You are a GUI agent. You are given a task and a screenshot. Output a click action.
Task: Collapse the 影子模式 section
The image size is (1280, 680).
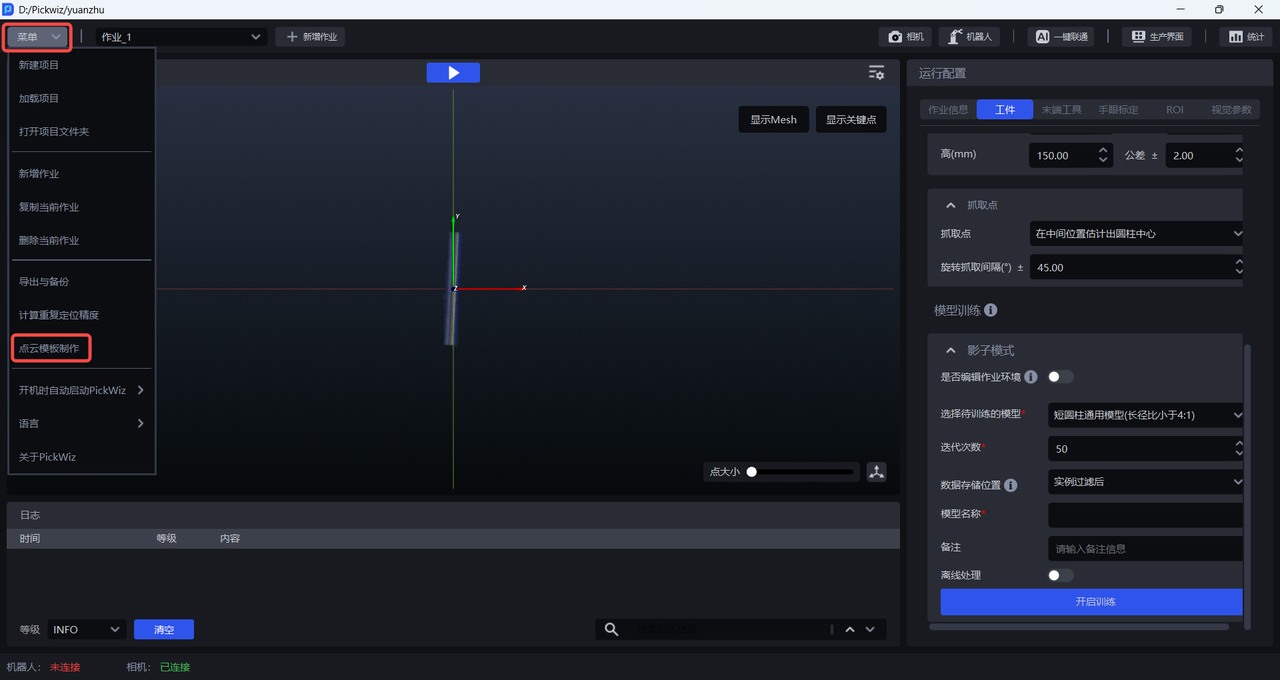click(950, 351)
